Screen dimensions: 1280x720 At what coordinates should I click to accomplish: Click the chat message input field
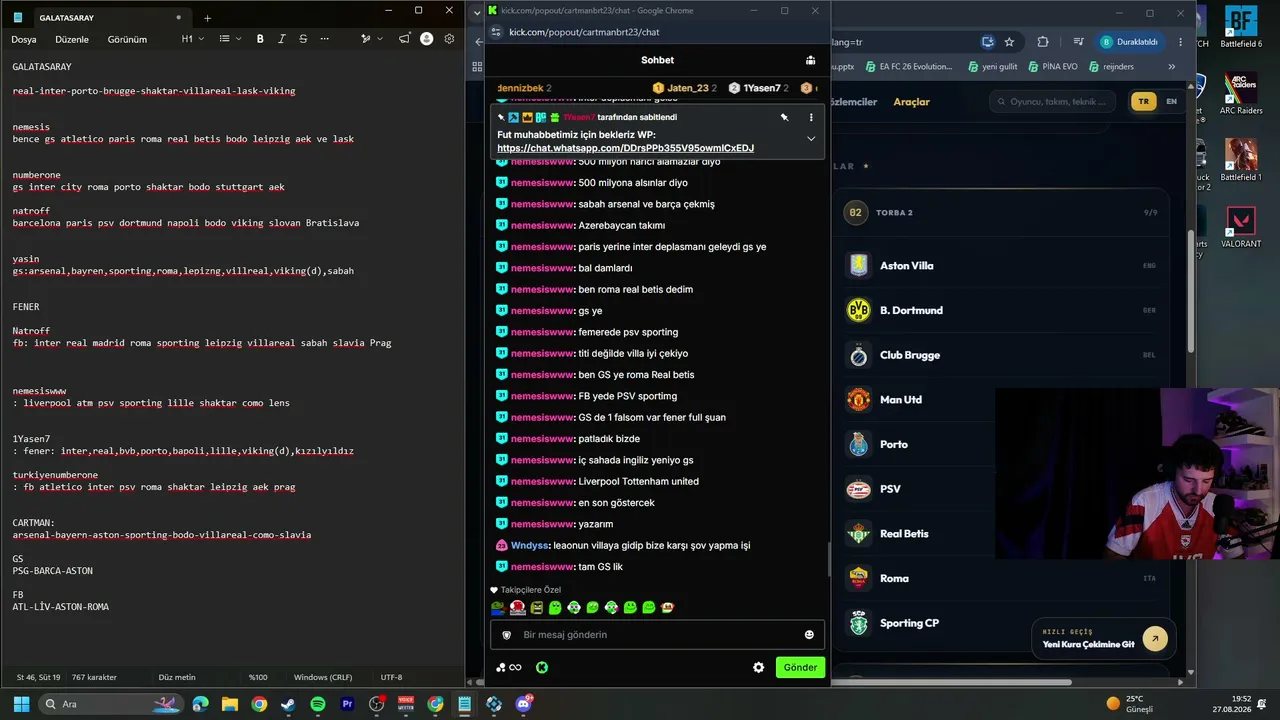click(655, 635)
